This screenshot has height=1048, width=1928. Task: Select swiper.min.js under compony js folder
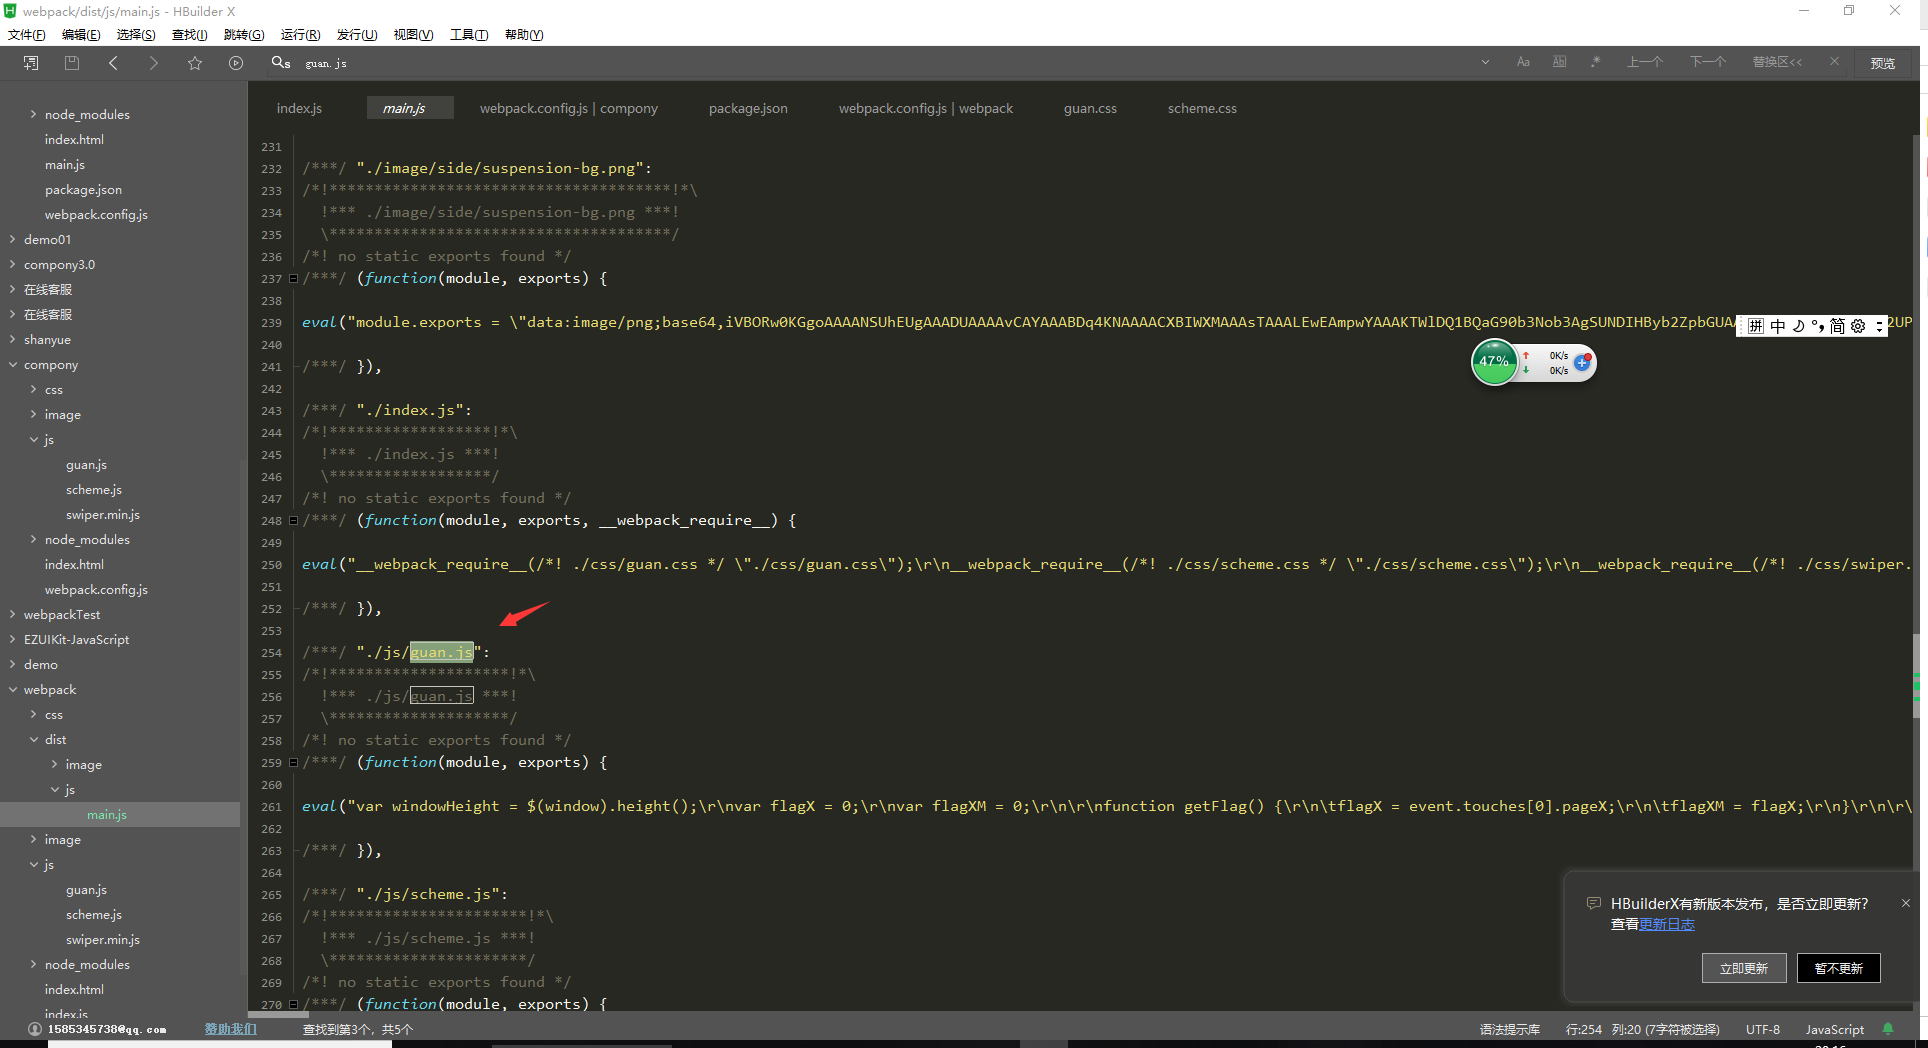tap(103, 514)
